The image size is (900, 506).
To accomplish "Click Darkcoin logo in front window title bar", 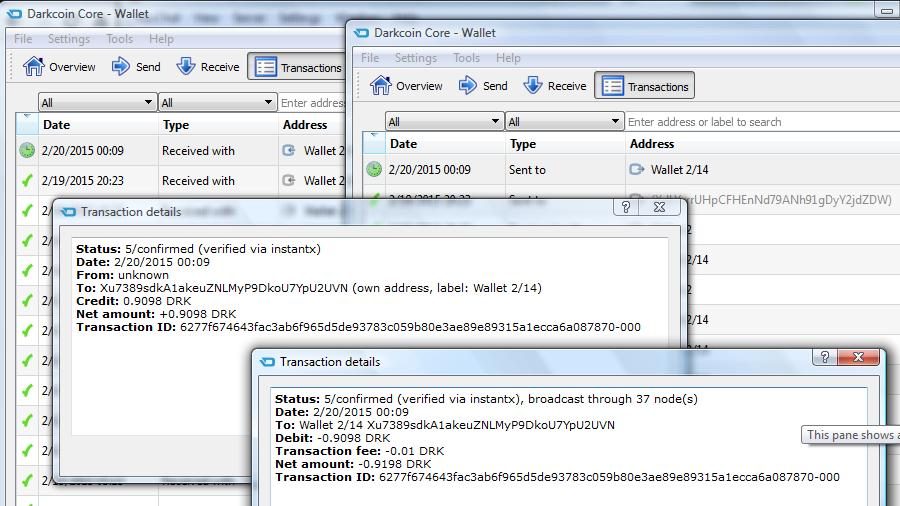I will (x=361, y=33).
